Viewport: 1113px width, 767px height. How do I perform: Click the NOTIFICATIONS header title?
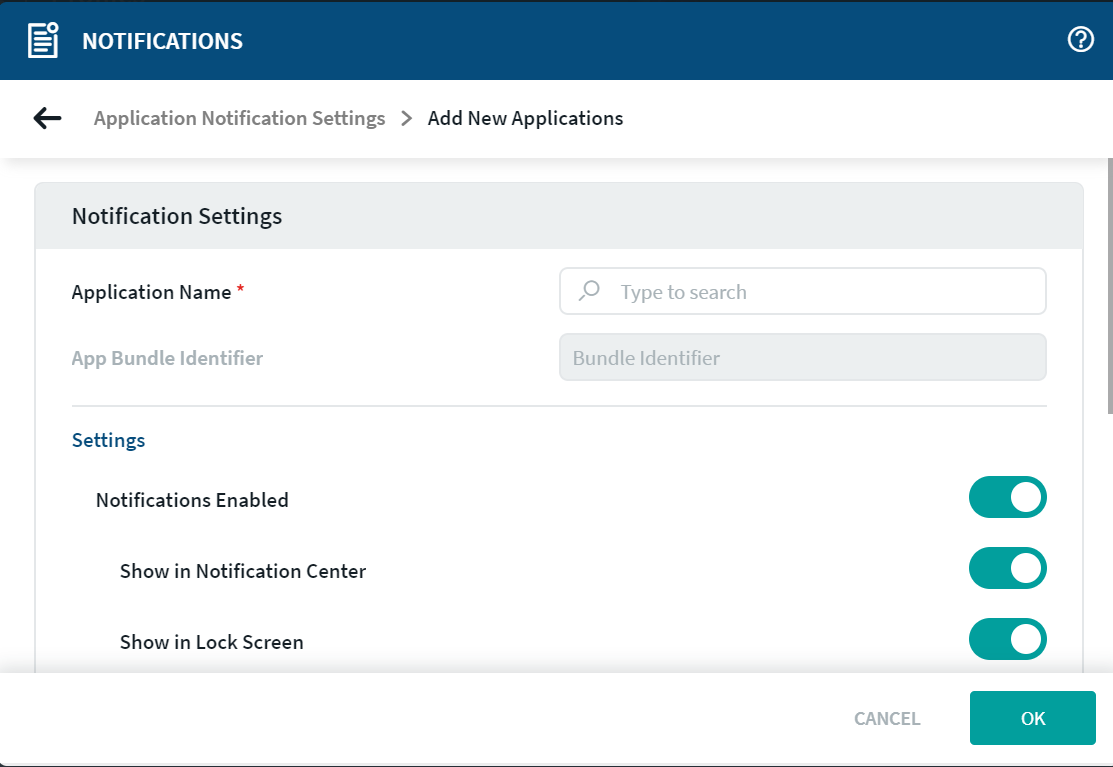point(162,41)
